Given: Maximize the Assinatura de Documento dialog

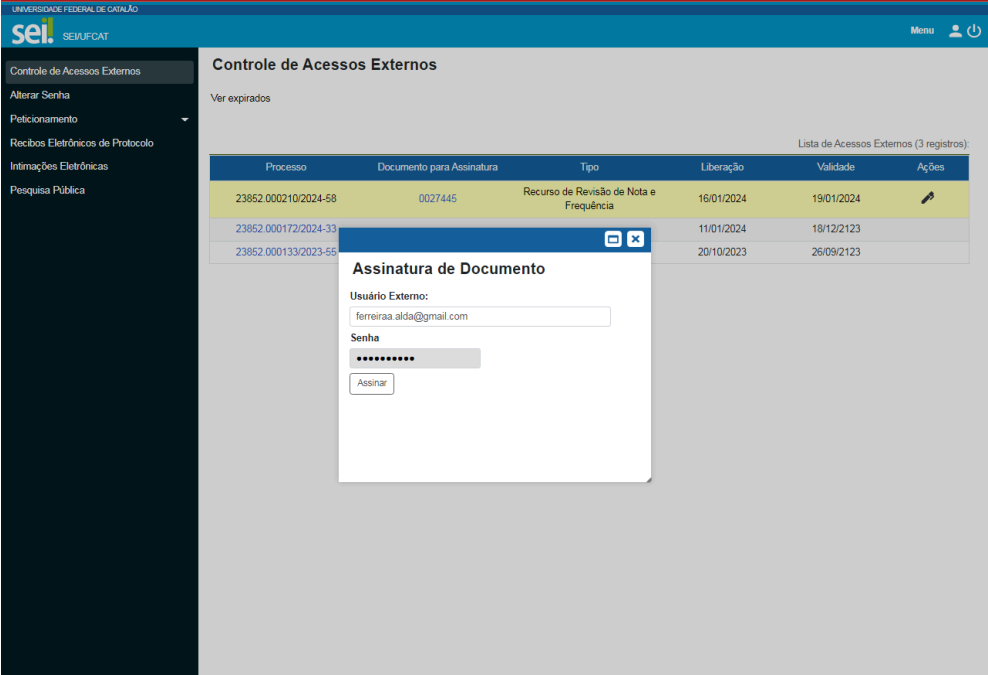Looking at the screenshot, I should point(613,239).
